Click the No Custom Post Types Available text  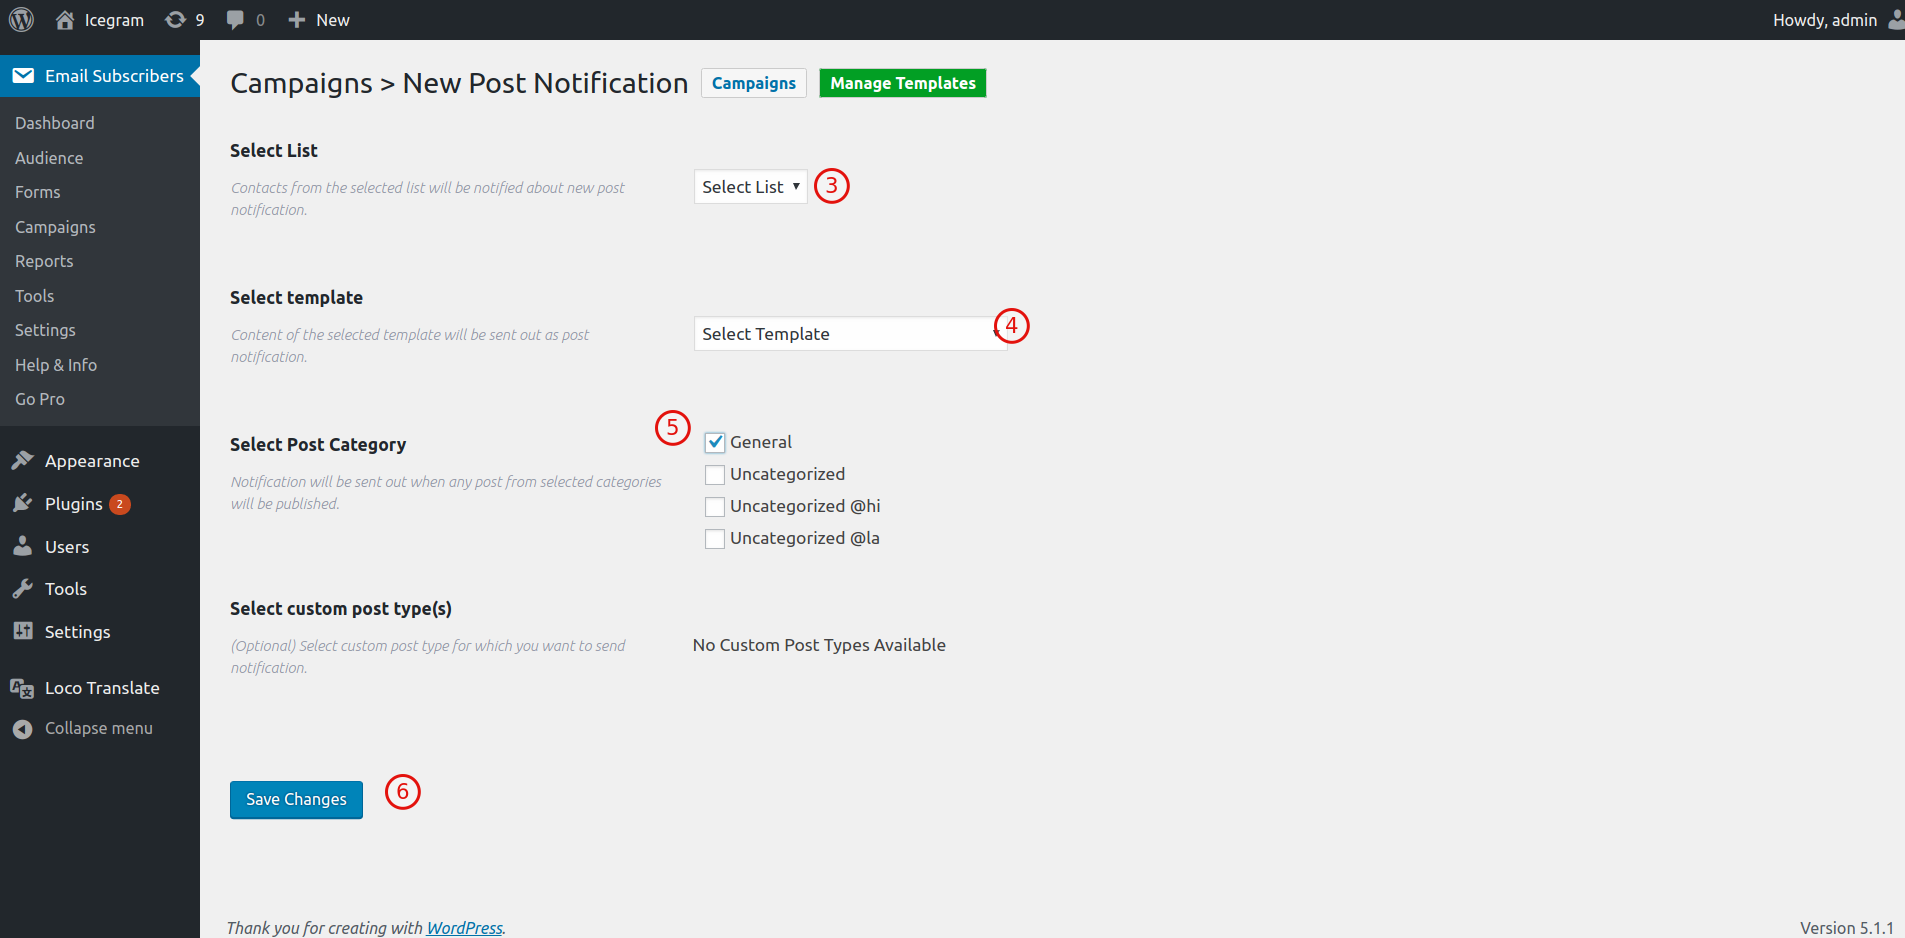819,645
